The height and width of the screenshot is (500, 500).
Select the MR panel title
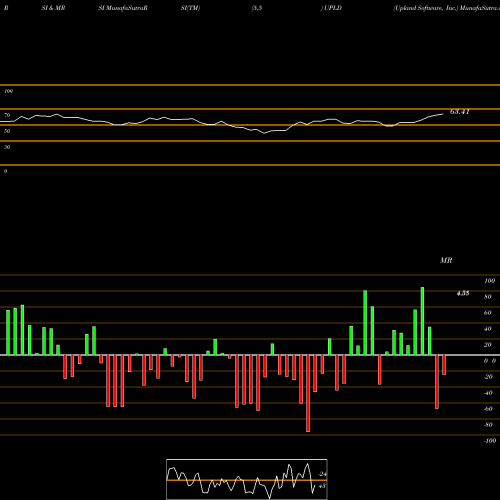(446, 260)
